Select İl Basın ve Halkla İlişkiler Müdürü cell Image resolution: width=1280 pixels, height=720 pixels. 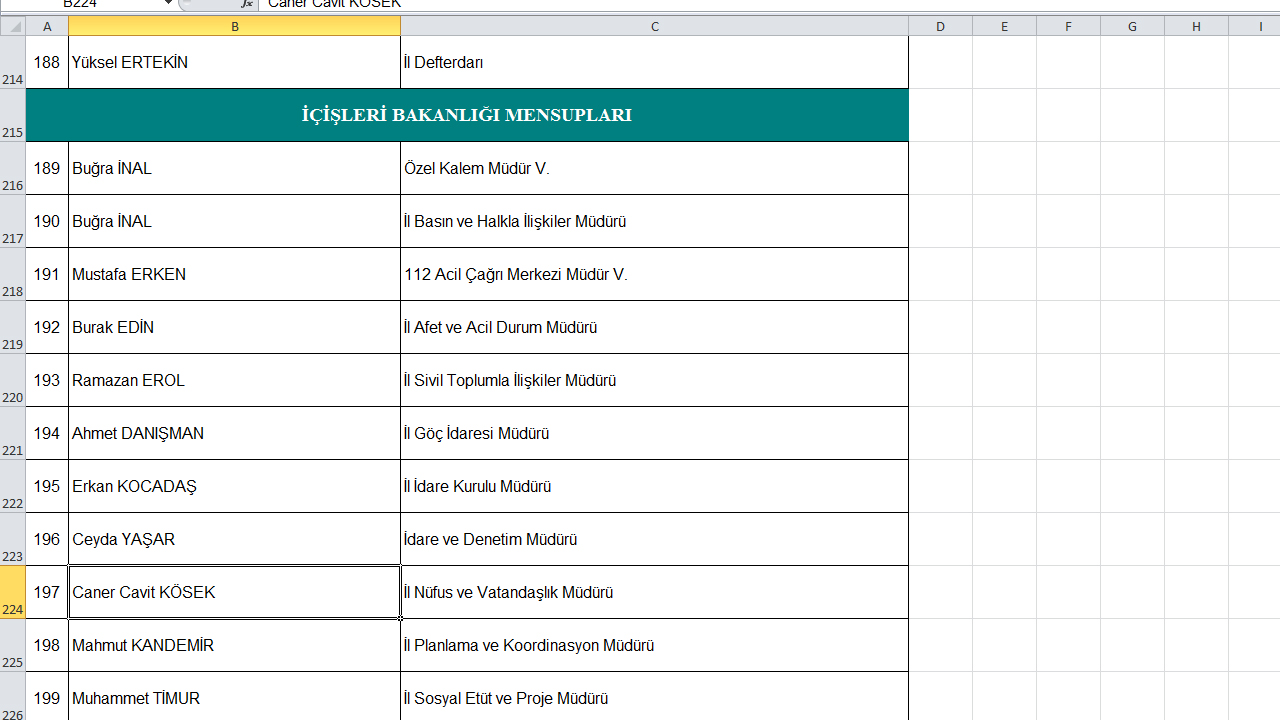click(x=654, y=221)
